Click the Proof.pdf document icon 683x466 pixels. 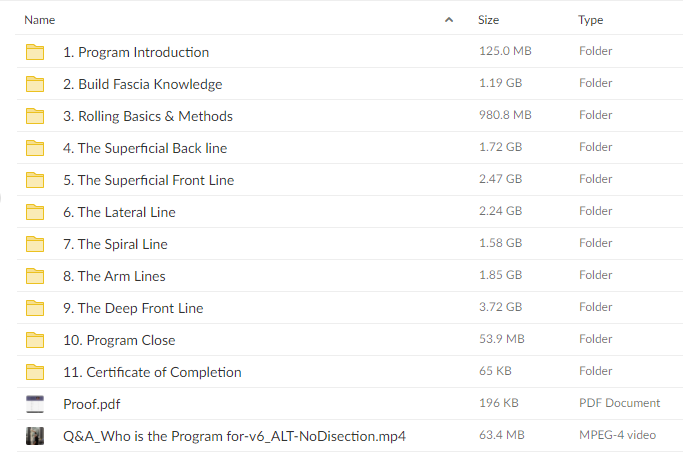pyautogui.click(x=35, y=404)
